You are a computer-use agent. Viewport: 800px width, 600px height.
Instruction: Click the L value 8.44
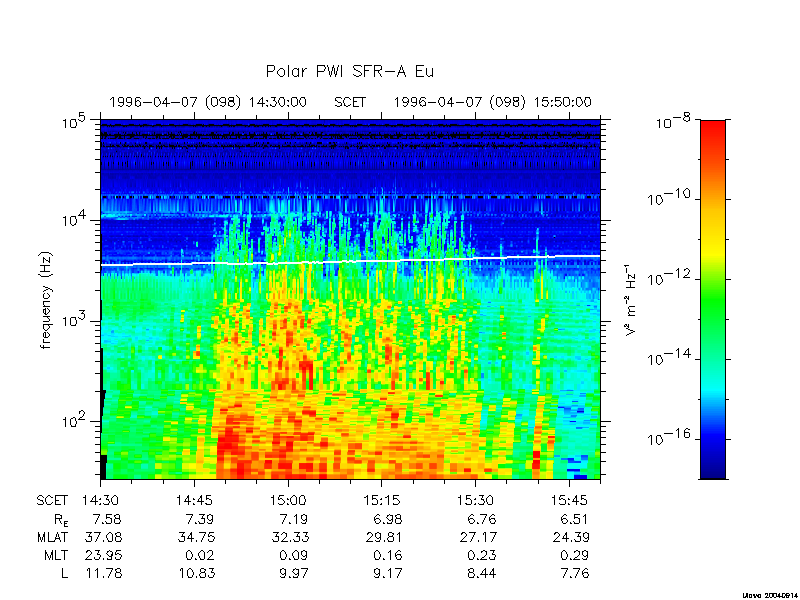(x=481, y=573)
